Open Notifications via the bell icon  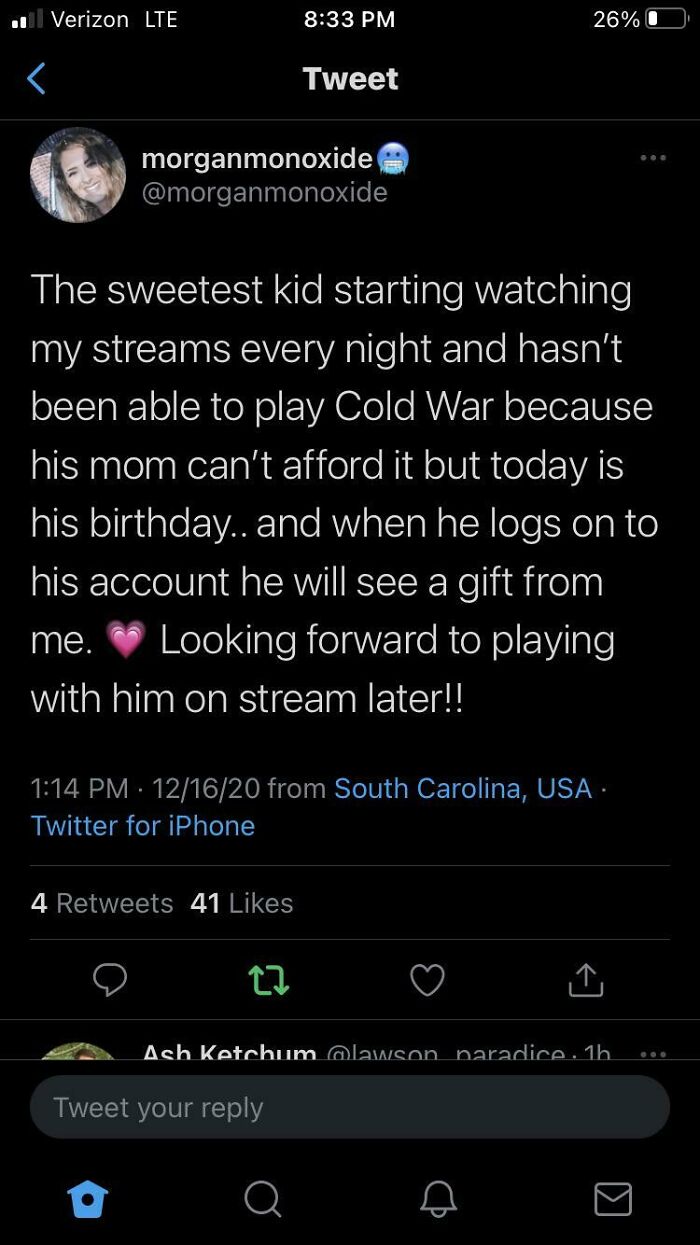(x=437, y=1198)
